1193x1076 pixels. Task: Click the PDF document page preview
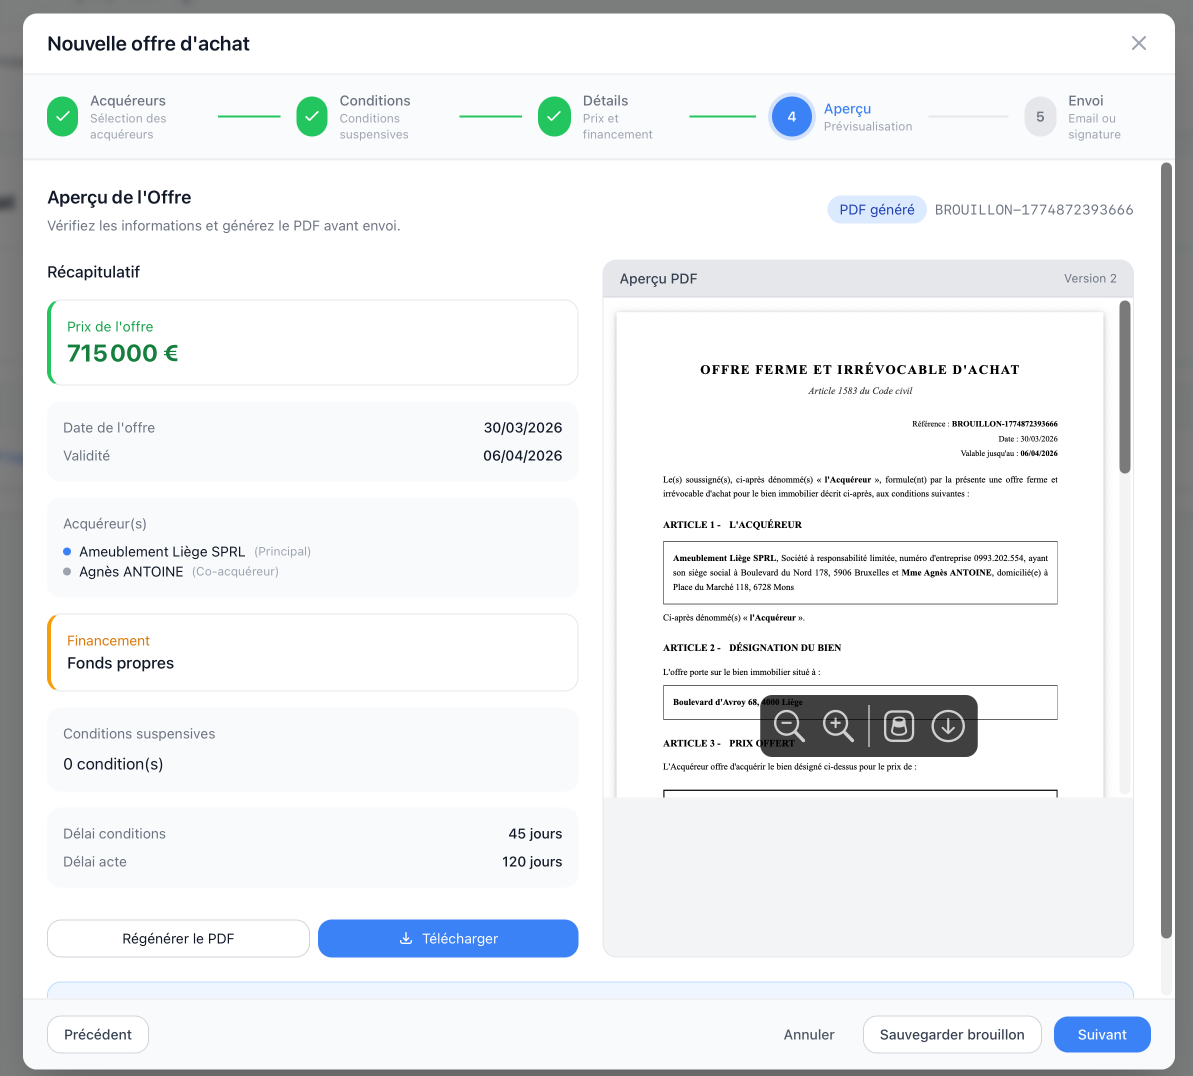coord(860,554)
